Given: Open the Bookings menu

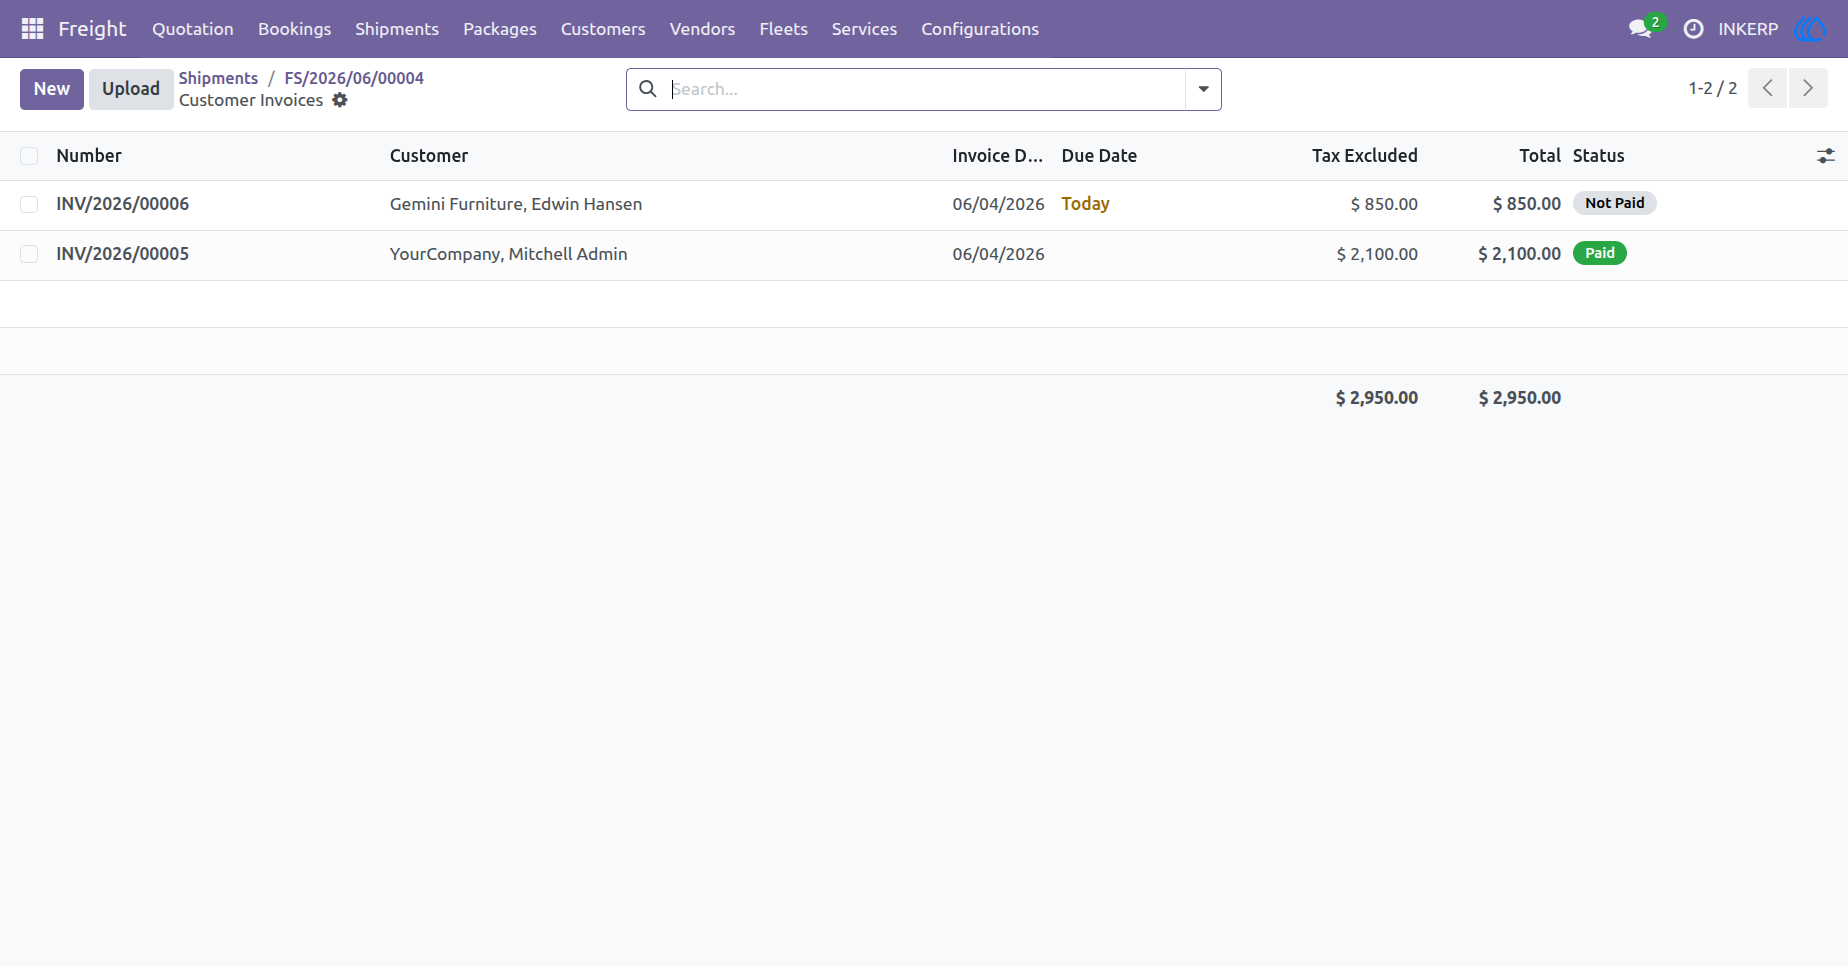Looking at the screenshot, I should click(294, 29).
